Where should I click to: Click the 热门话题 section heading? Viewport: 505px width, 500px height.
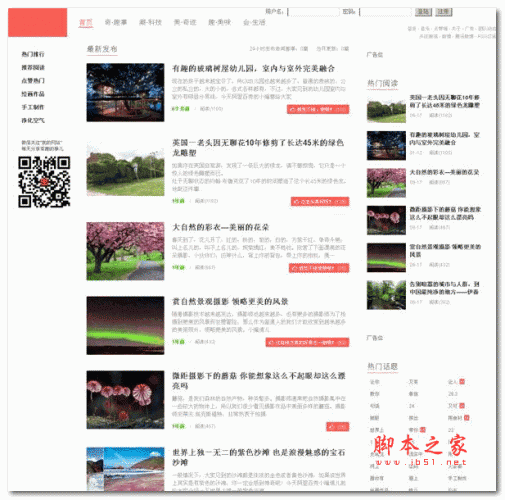(383, 367)
